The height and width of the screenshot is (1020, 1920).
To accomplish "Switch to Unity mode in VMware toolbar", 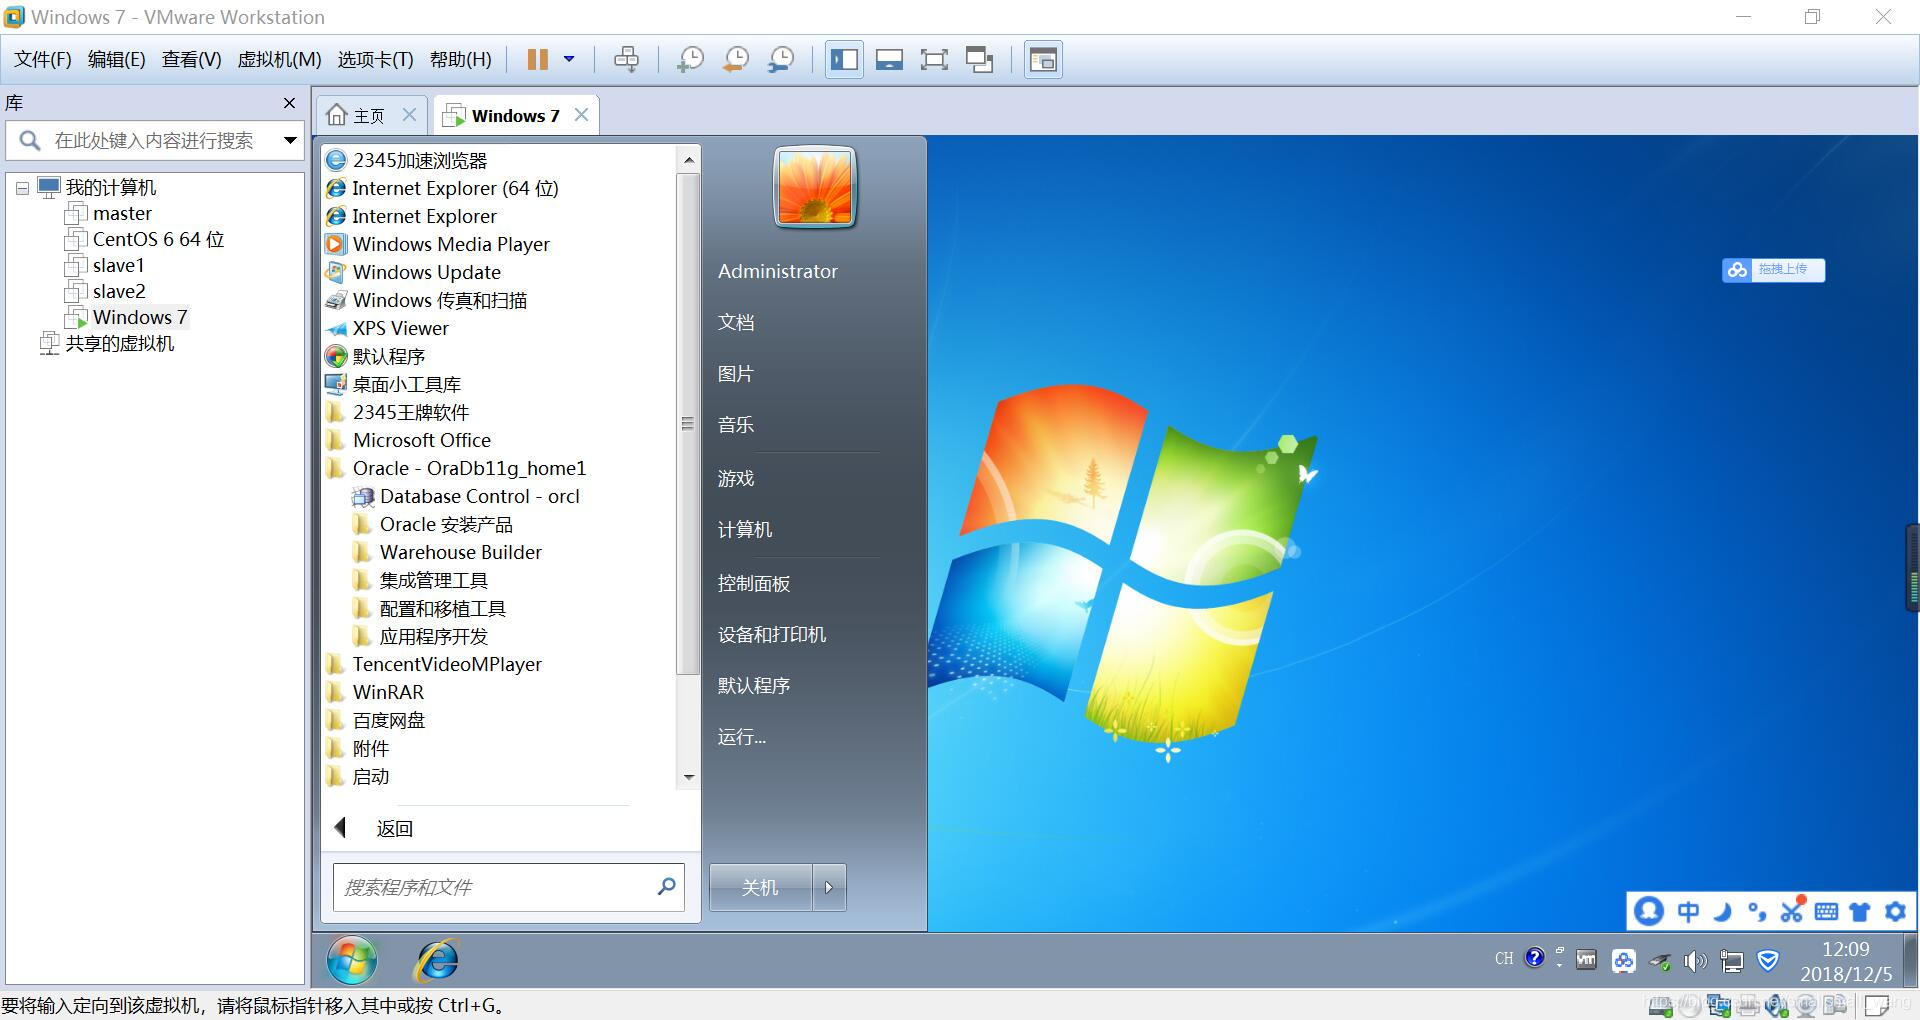I will pyautogui.click(x=979, y=60).
